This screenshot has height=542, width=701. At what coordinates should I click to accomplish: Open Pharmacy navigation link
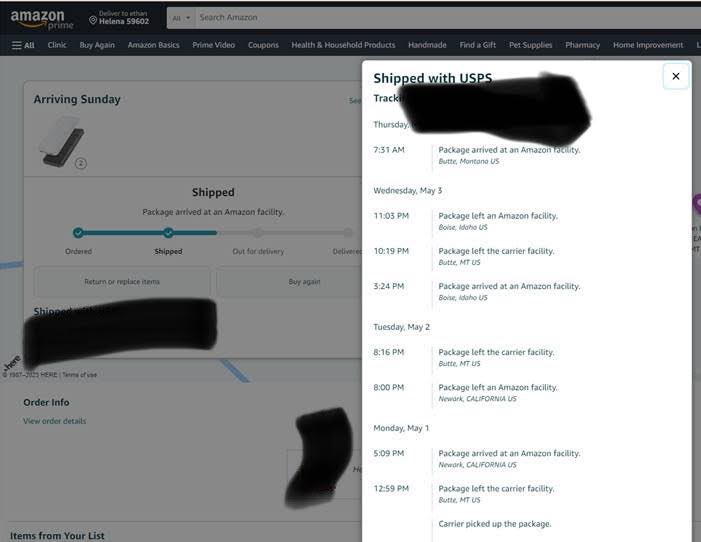(583, 45)
